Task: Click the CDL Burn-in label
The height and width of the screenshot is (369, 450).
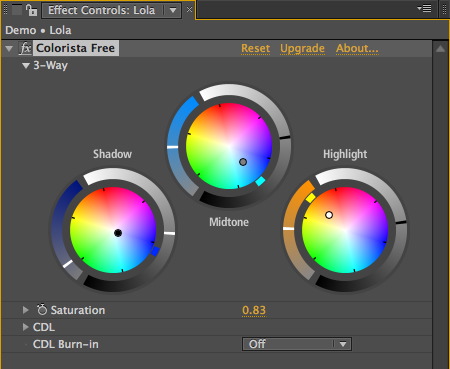Action: coord(66,344)
